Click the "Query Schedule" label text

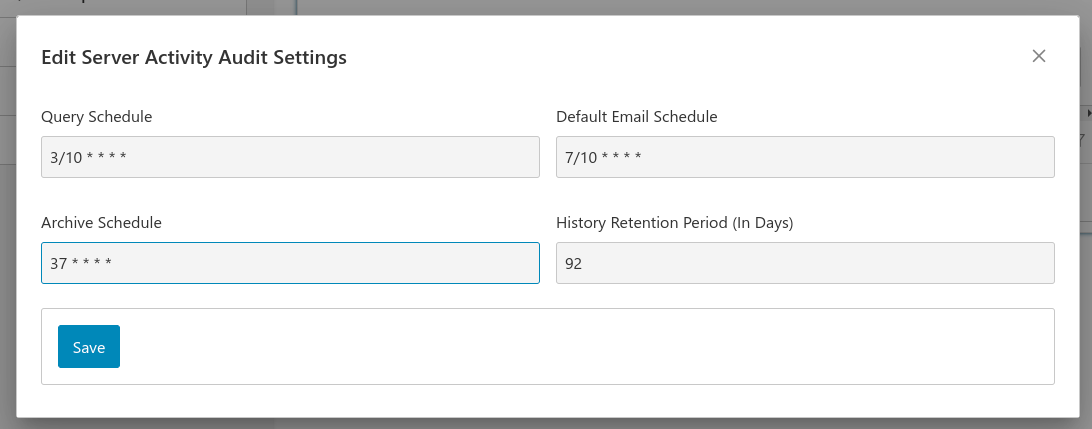(x=96, y=116)
